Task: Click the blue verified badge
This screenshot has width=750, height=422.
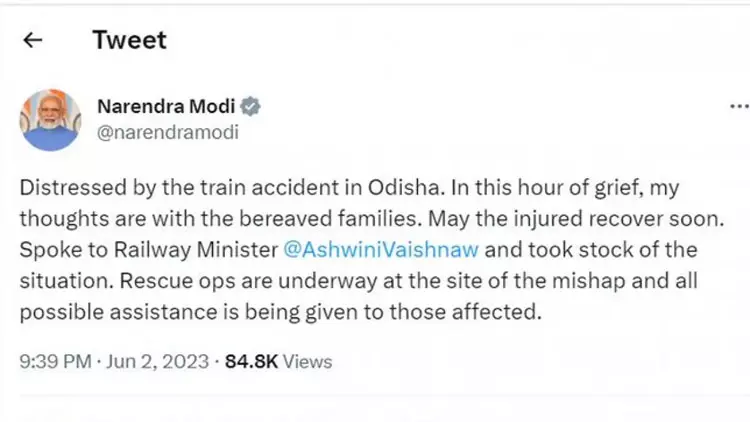Action: click(254, 107)
